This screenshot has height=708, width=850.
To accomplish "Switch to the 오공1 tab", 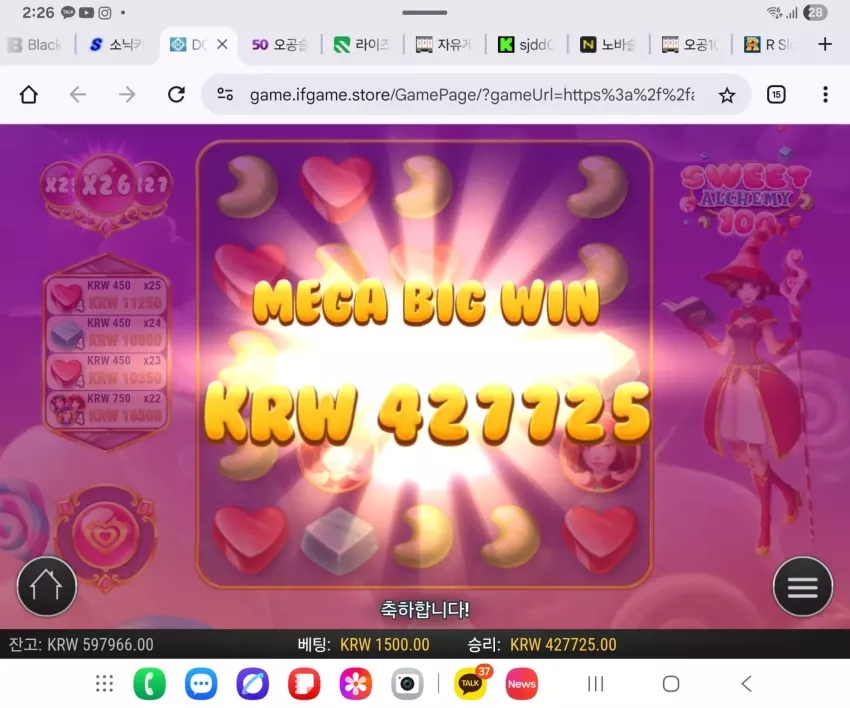I will (690, 44).
